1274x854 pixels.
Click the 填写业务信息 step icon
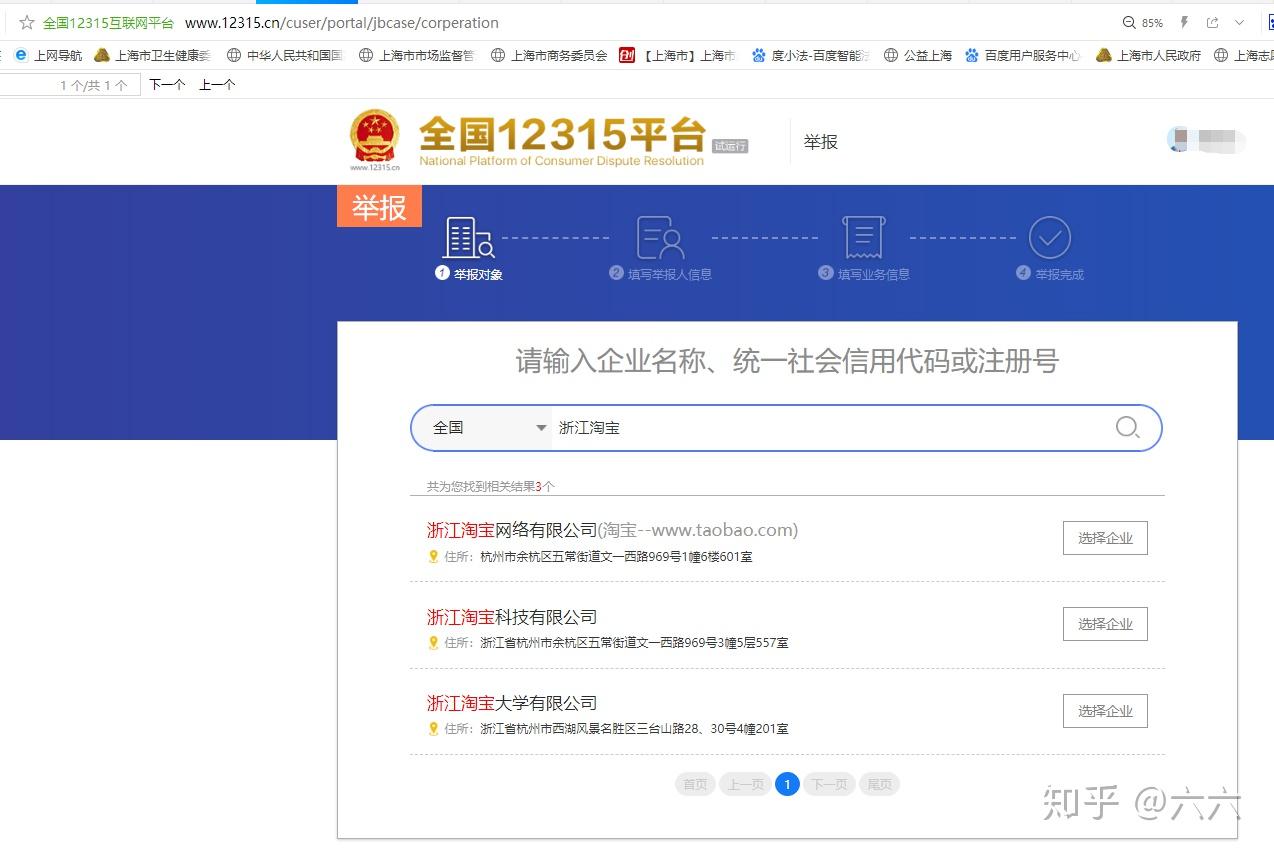pyautogui.click(x=863, y=238)
